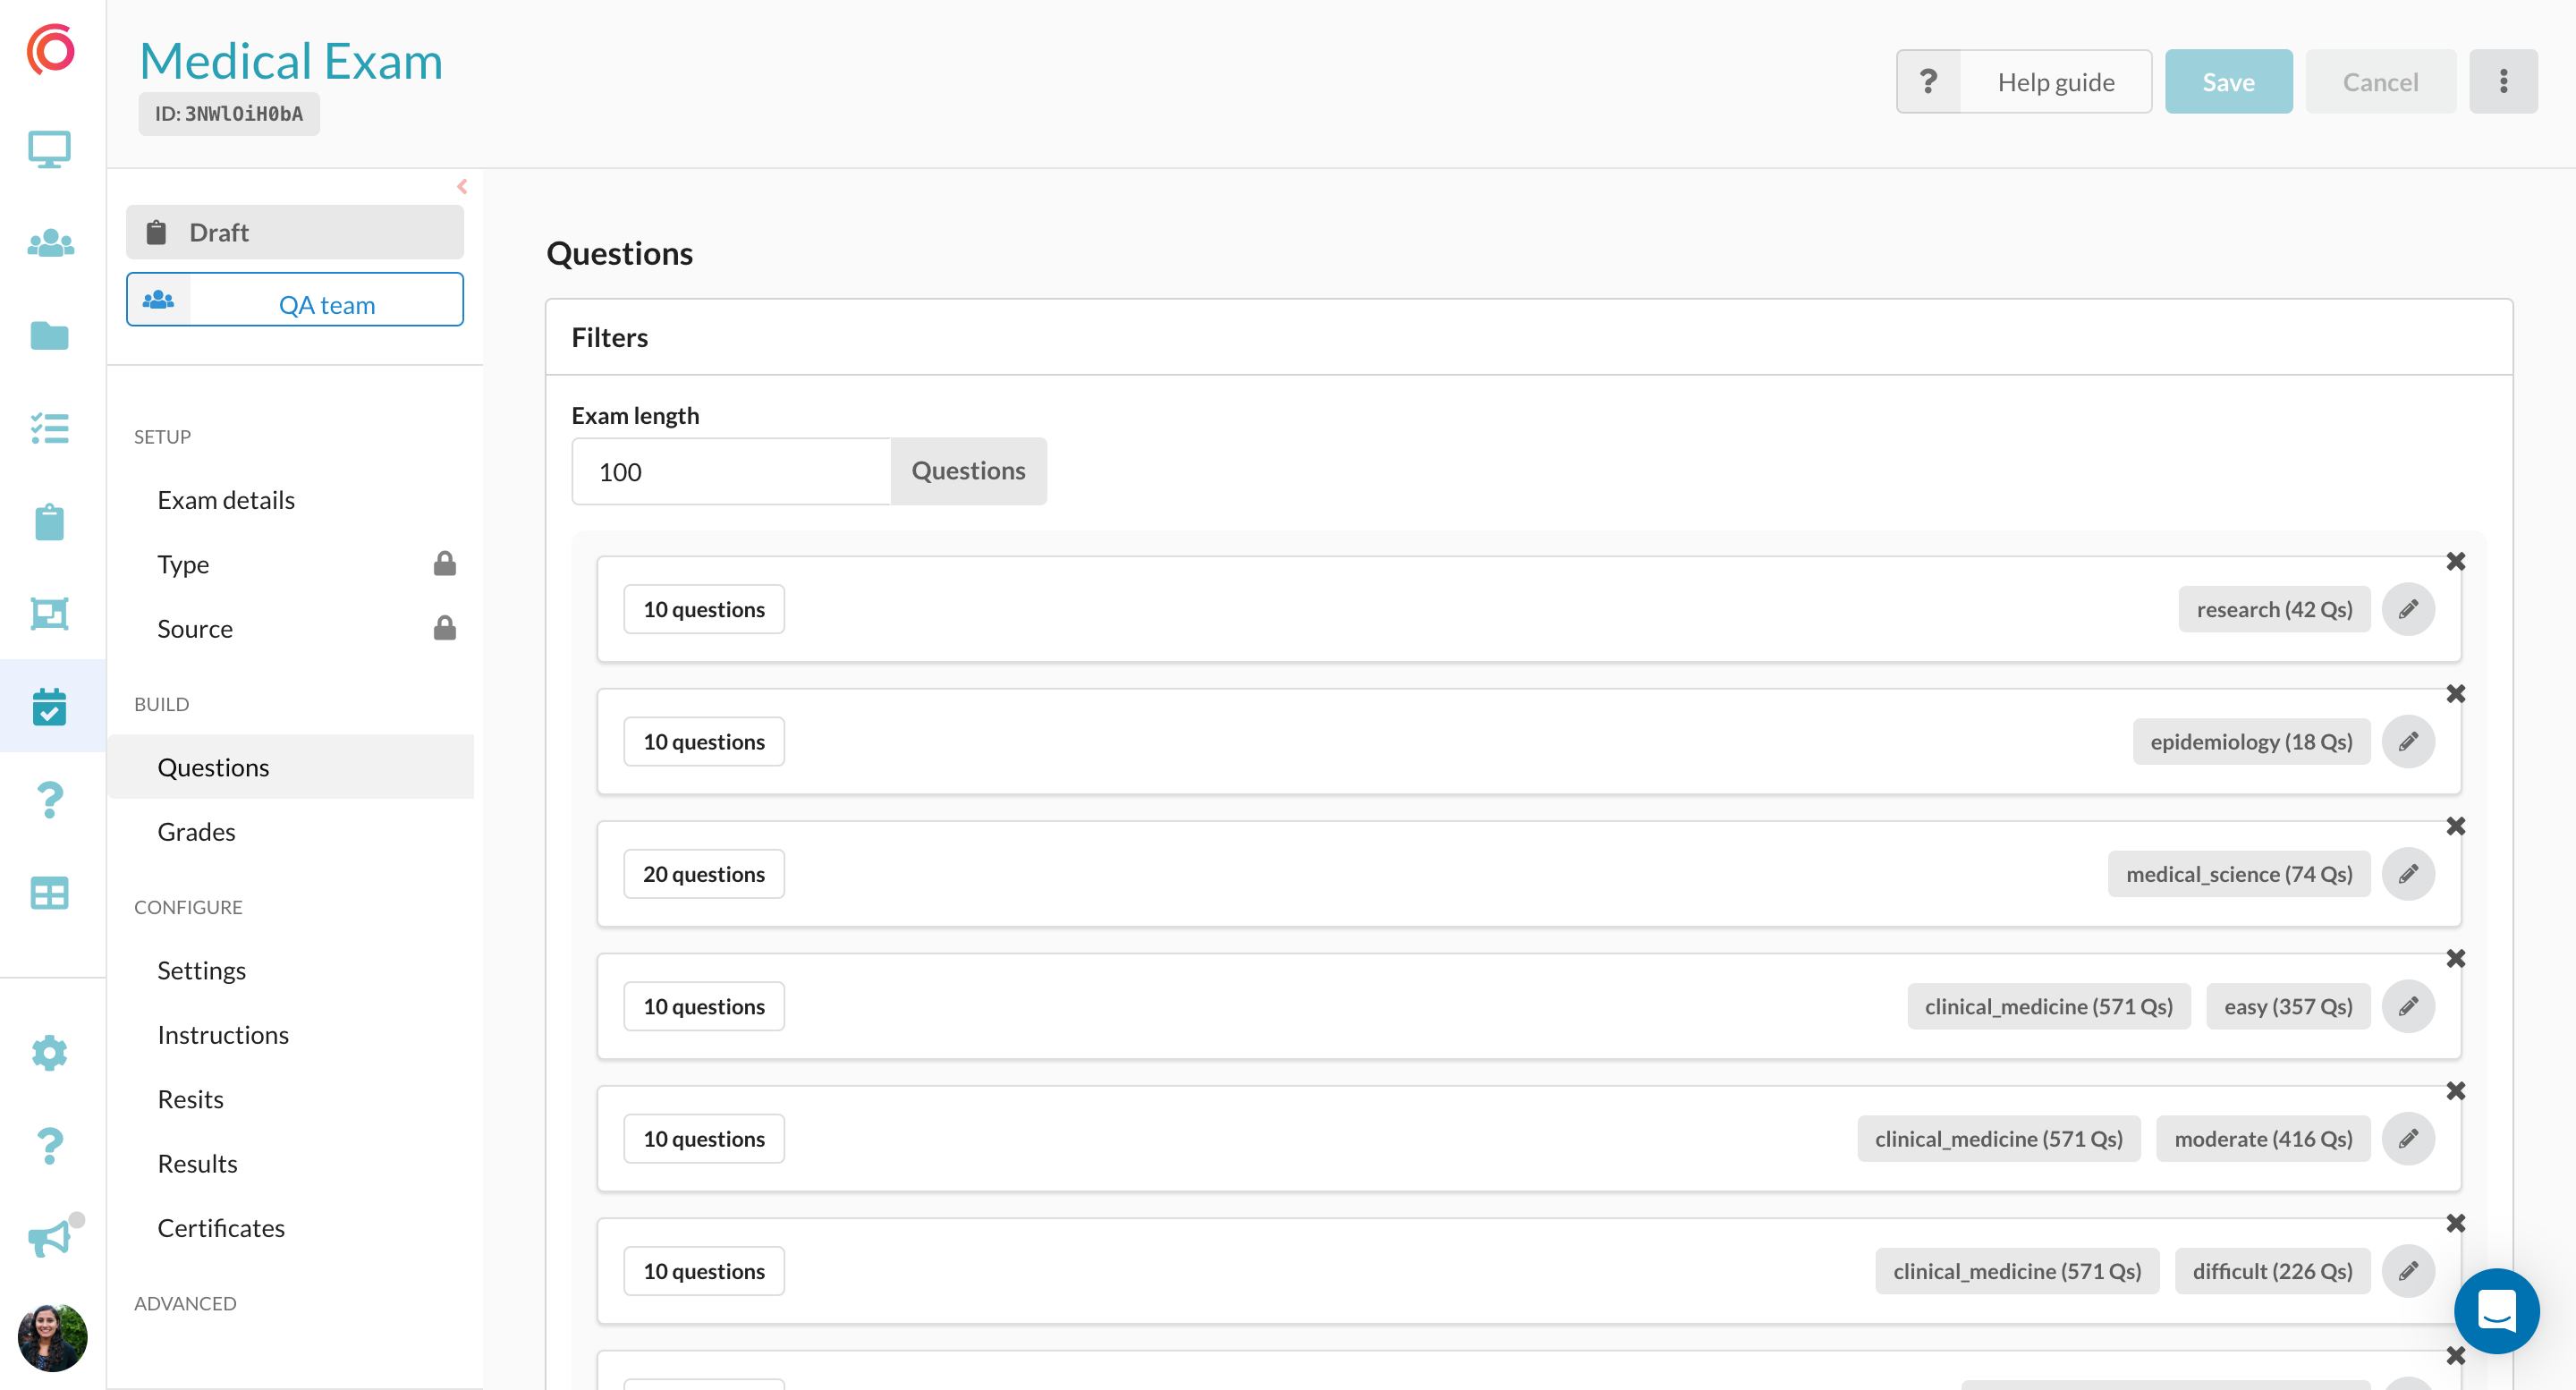Open the three-dot more options menu
The height and width of the screenshot is (1390, 2576).
pos(2503,81)
